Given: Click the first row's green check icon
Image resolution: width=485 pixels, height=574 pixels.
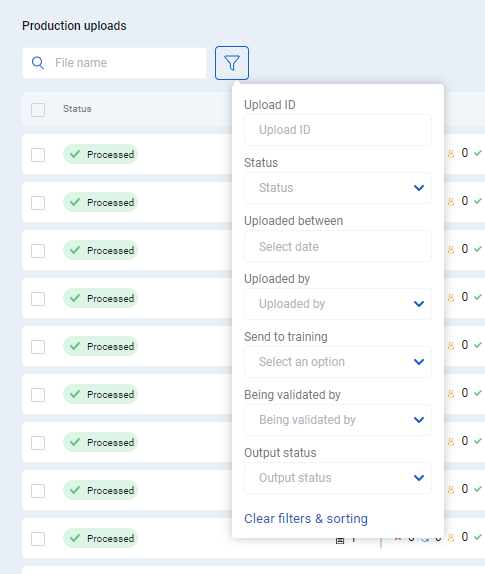Looking at the screenshot, I should [478, 153].
